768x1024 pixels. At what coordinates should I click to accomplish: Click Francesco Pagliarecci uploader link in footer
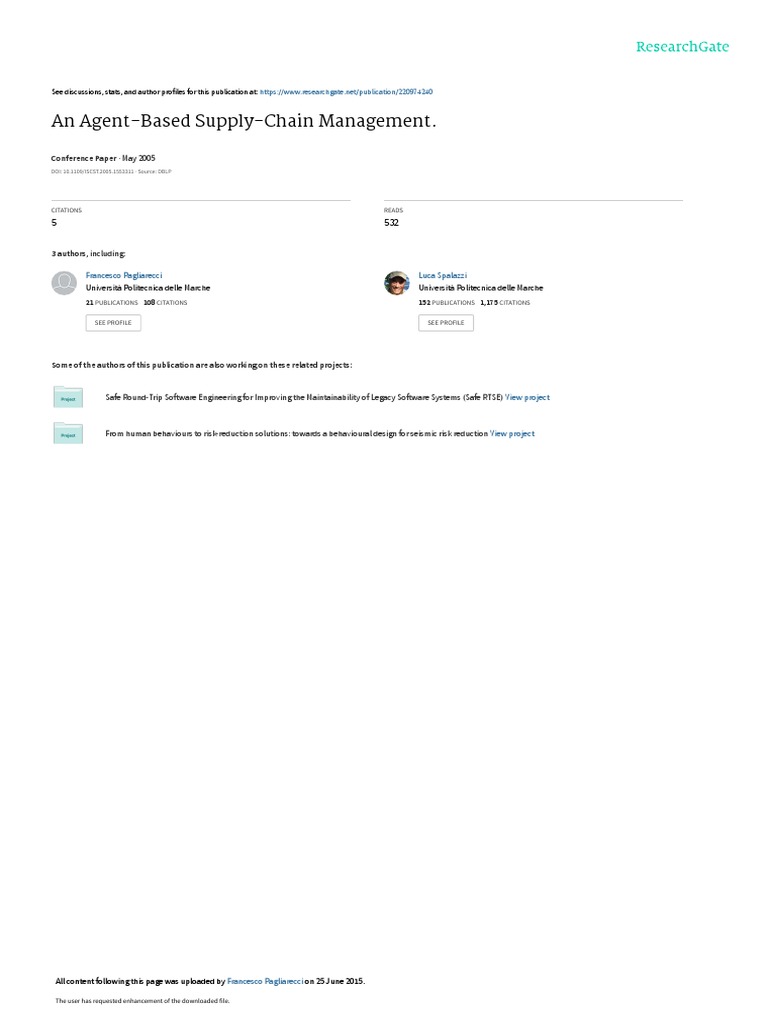(x=265, y=981)
